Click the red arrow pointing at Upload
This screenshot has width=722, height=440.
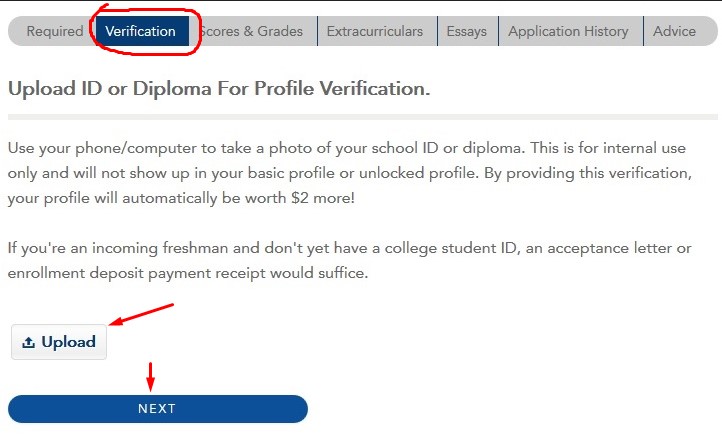tap(142, 315)
